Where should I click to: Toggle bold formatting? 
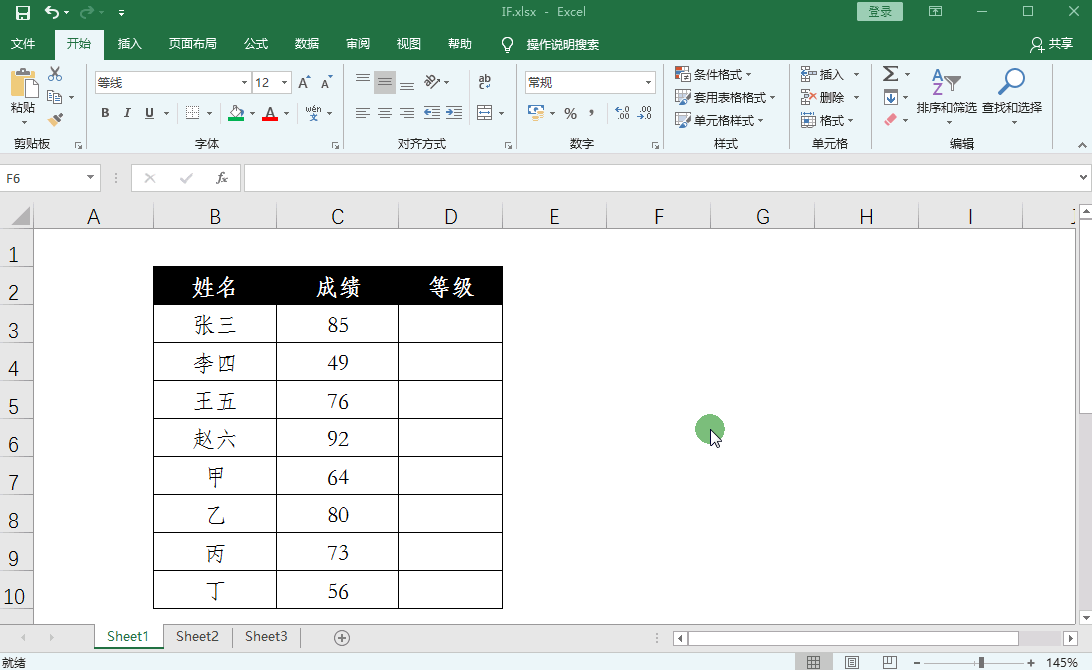coord(105,113)
